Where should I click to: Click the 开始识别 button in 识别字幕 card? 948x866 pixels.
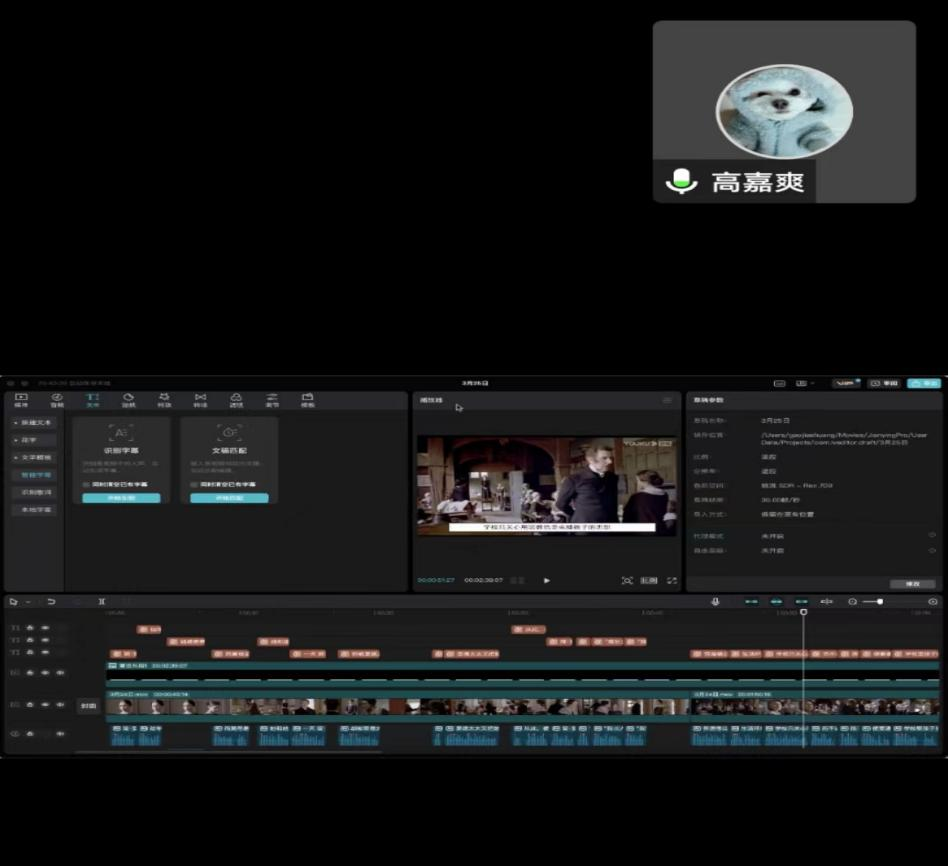[x=120, y=497]
